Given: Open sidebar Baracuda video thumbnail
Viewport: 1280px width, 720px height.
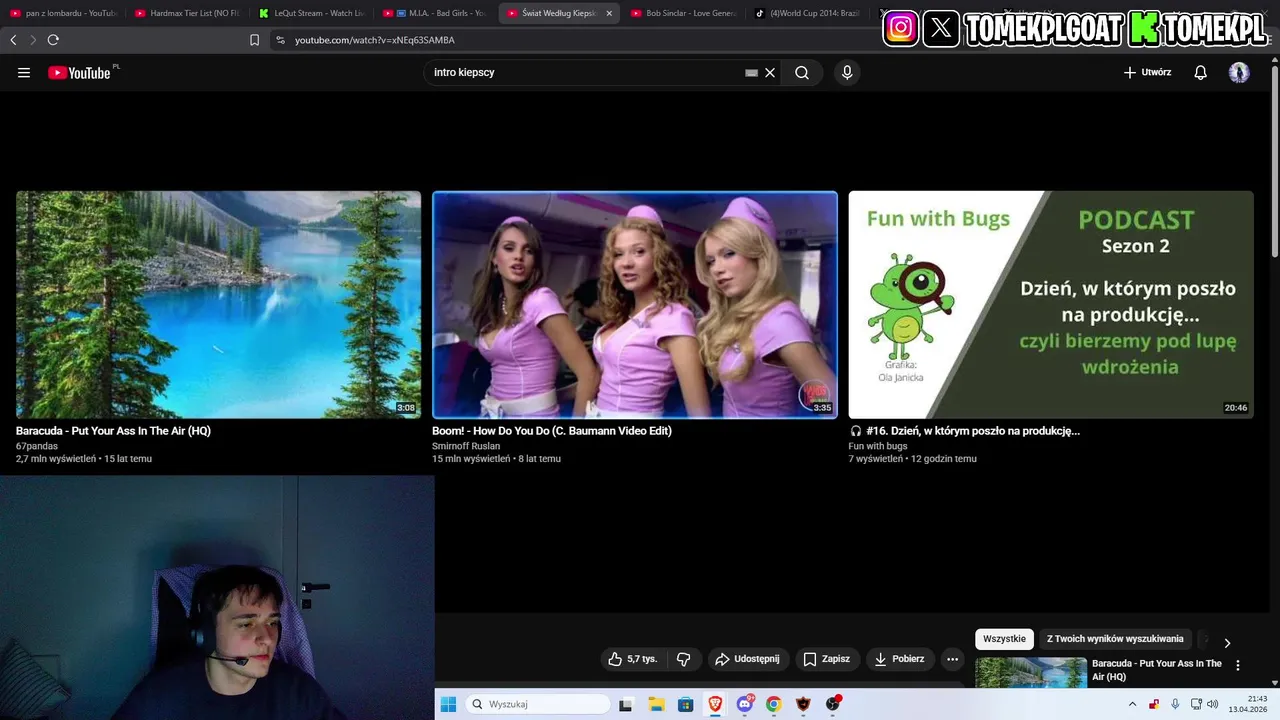Looking at the screenshot, I should click(x=1031, y=672).
